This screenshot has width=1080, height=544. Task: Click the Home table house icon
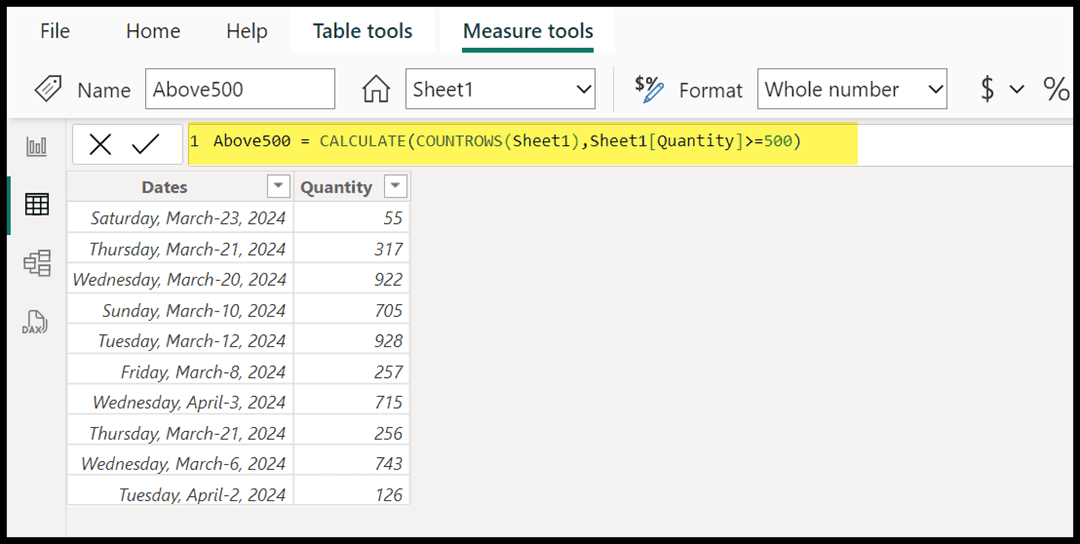[376, 89]
